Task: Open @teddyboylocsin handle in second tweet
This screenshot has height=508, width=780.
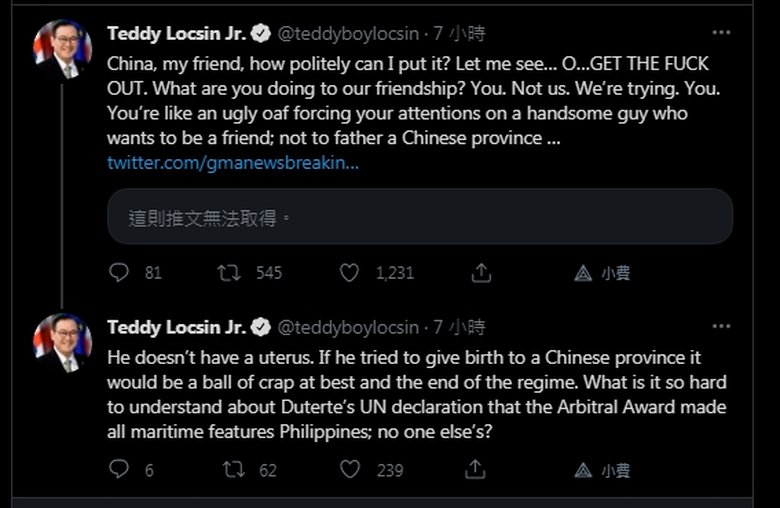Action: [x=348, y=327]
